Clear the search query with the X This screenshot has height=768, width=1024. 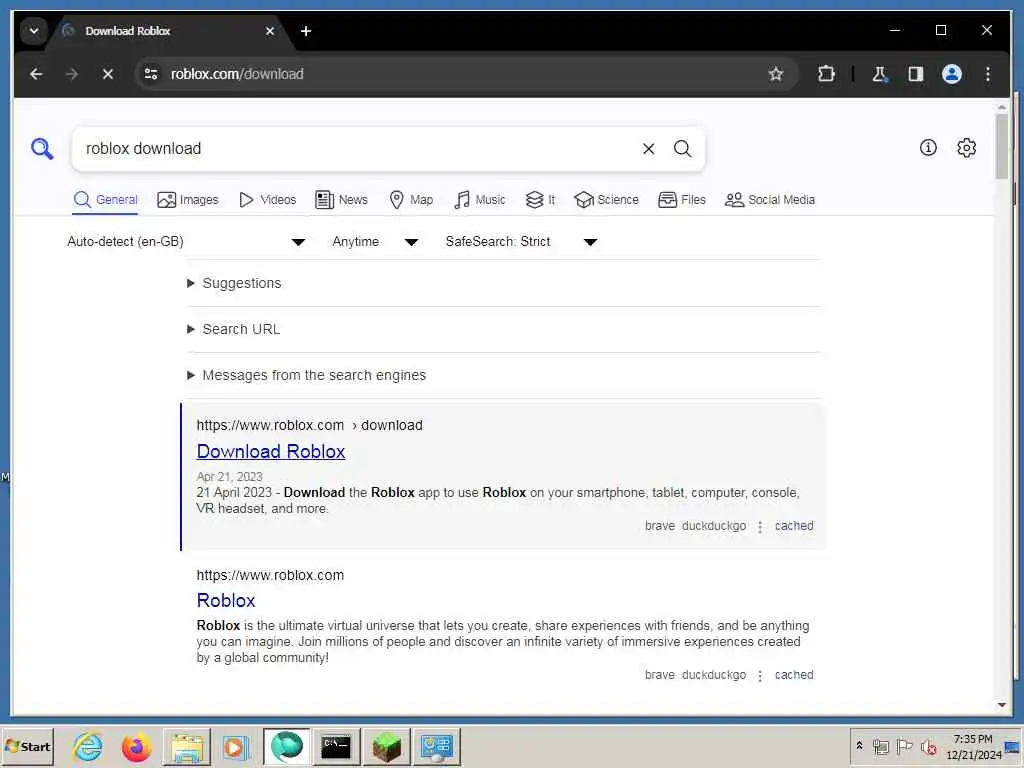648,149
